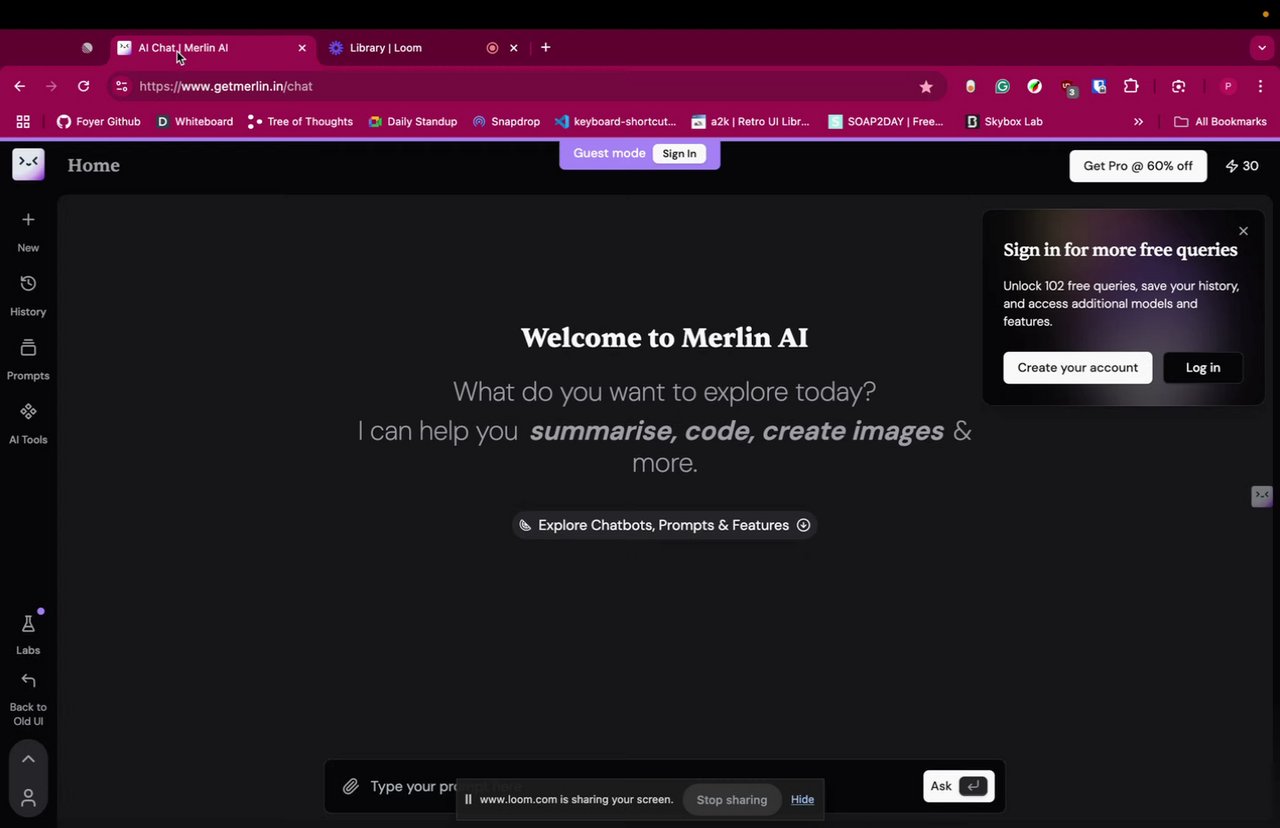Open Whiteboard bookmark

coord(194,122)
